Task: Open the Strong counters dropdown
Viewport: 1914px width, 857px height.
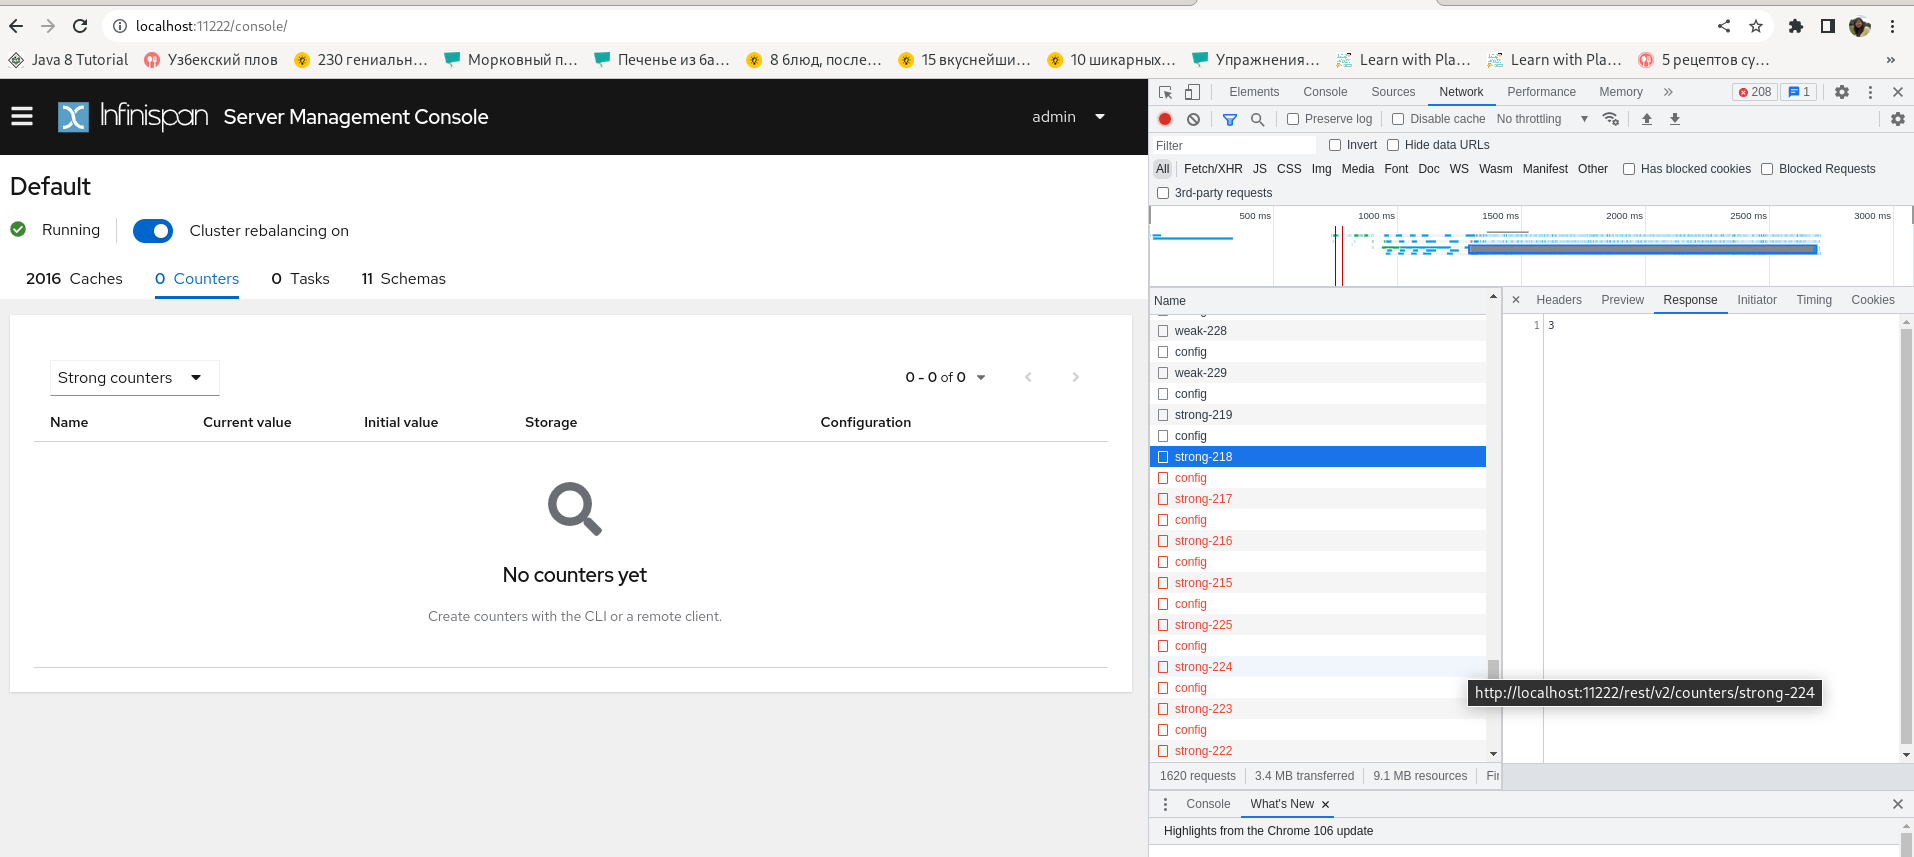Action: pyautogui.click(x=134, y=378)
